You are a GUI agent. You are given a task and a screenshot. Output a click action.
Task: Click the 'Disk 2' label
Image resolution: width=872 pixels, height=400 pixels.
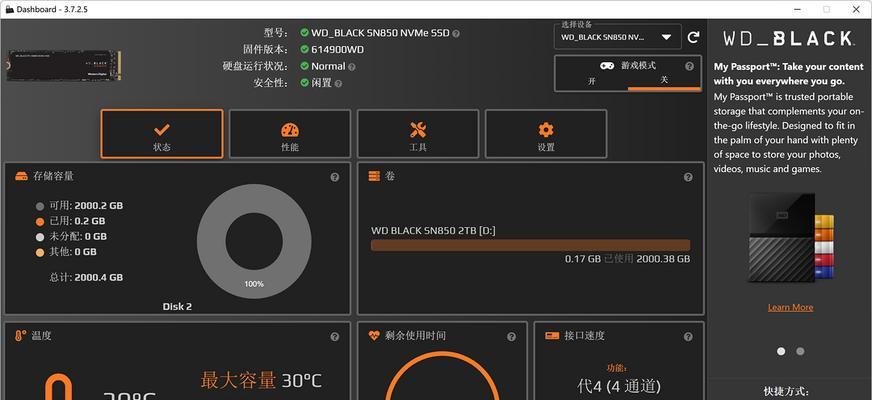click(177, 307)
